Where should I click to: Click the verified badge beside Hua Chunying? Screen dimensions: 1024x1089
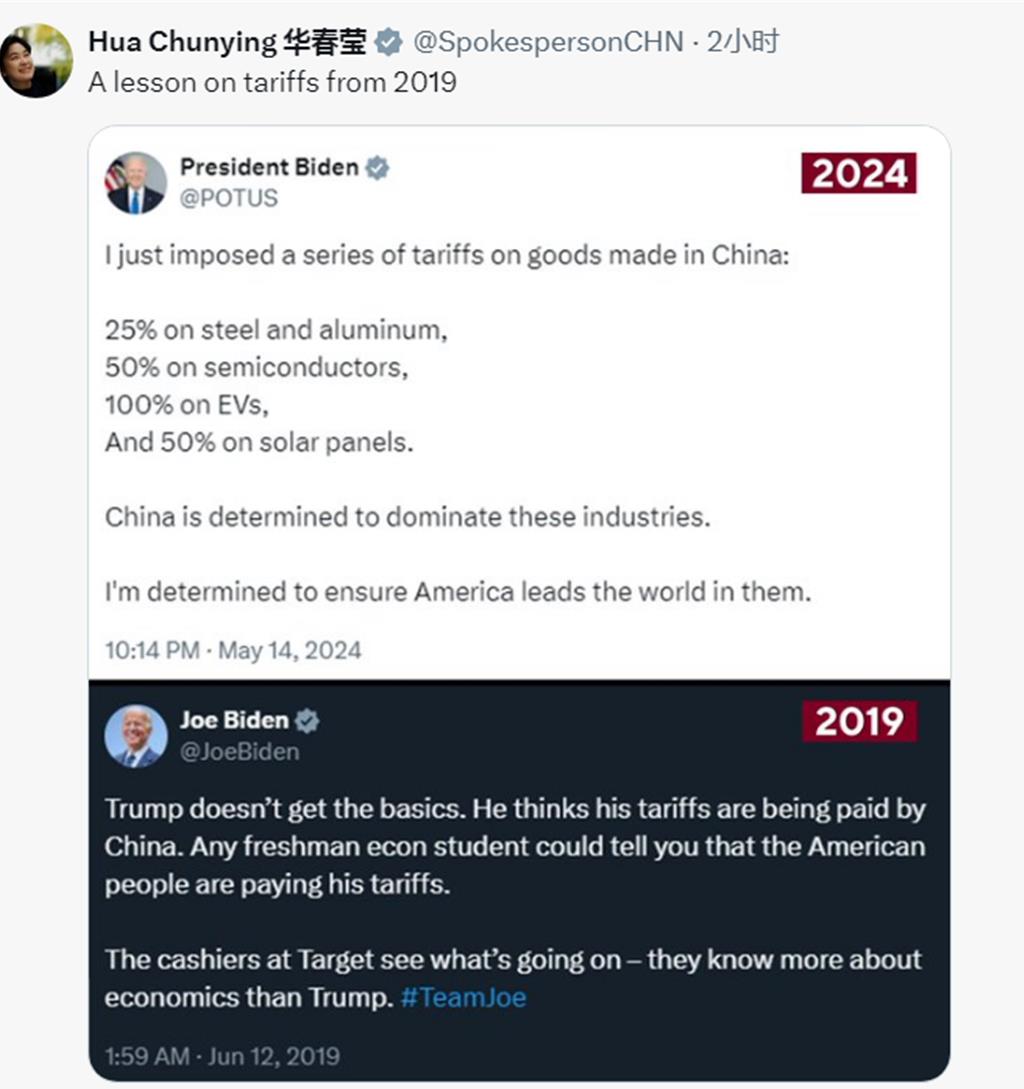coord(388,42)
